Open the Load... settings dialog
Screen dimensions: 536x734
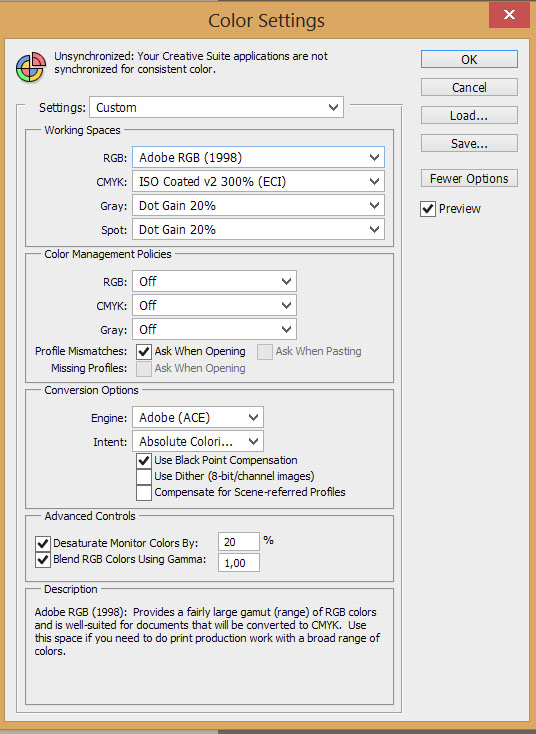click(469, 116)
